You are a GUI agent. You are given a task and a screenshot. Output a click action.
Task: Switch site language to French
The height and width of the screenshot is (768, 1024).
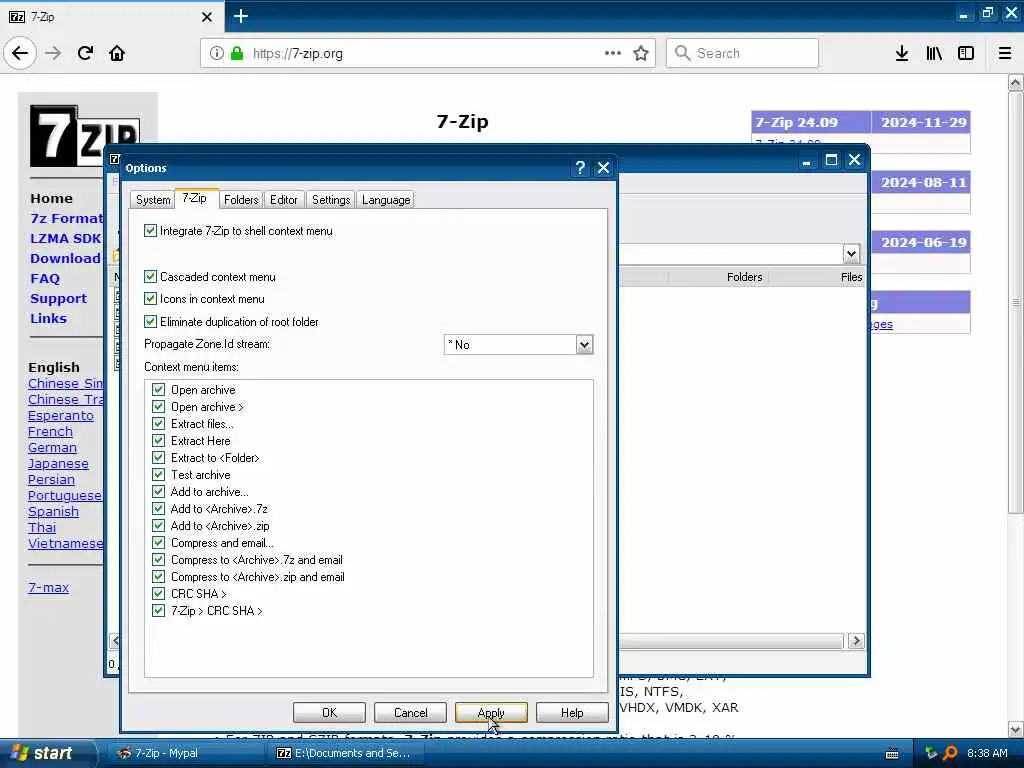point(50,432)
